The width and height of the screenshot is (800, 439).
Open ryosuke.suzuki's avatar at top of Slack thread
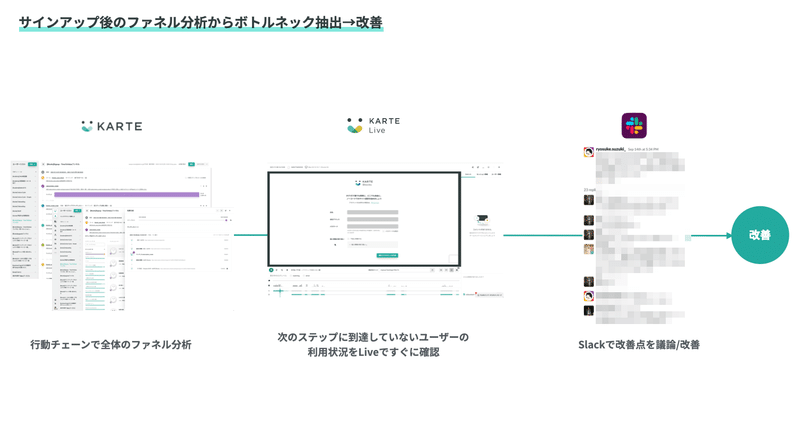[x=588, y=152]
